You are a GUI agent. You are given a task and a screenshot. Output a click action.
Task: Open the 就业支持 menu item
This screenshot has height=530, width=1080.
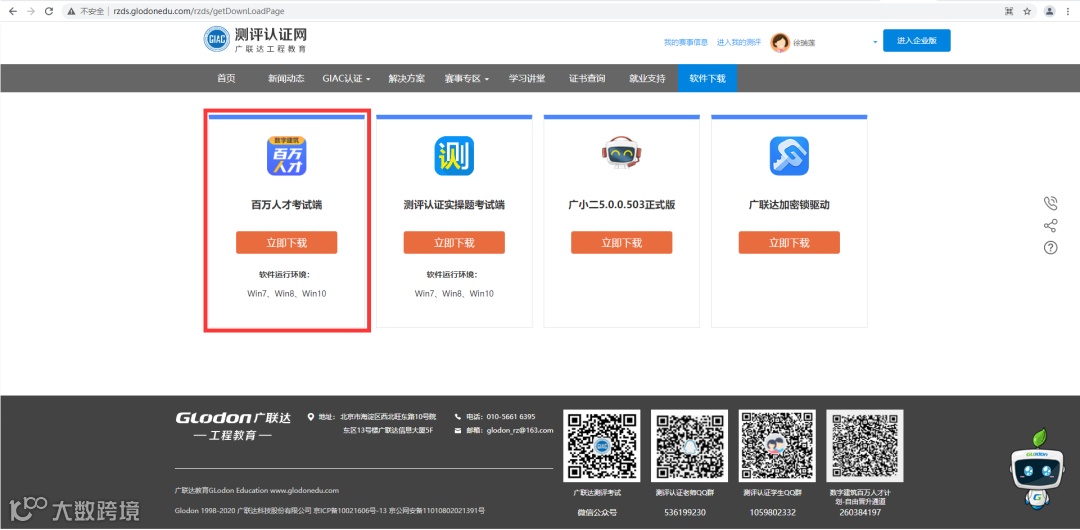tap(647, 79)
